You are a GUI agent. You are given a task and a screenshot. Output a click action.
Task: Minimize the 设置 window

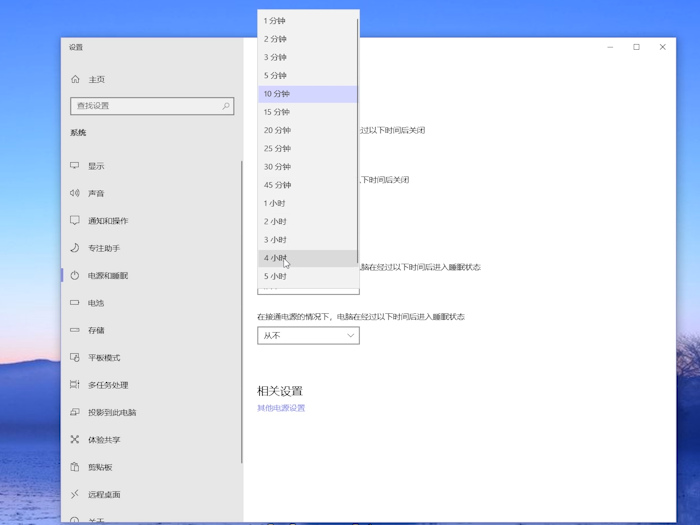coord(610,47)
